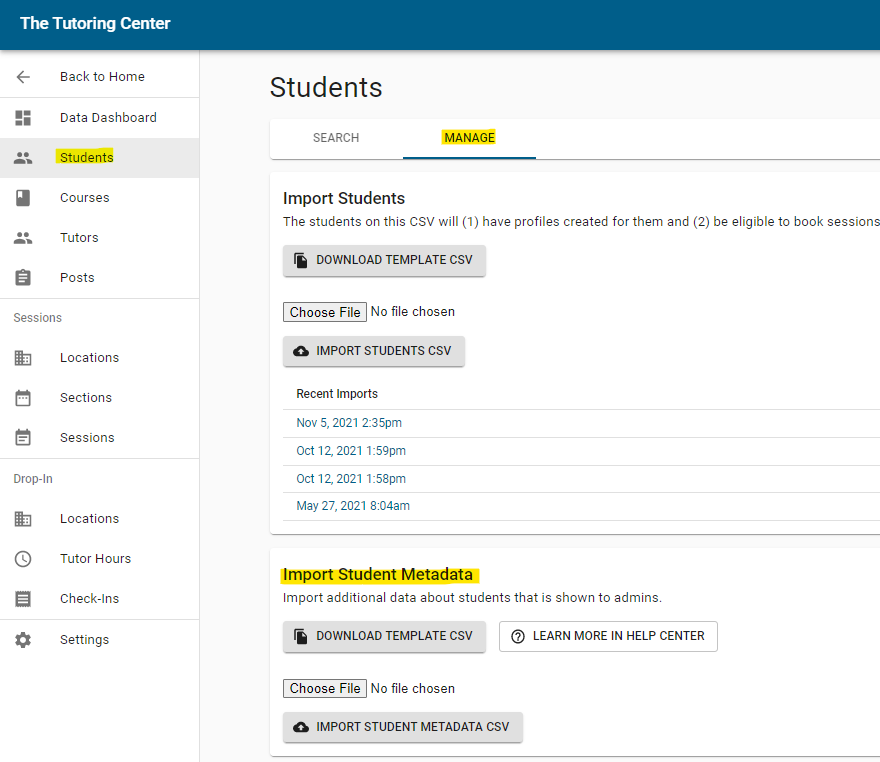Select the people icon beside Tutors

(x=23, y=238)
